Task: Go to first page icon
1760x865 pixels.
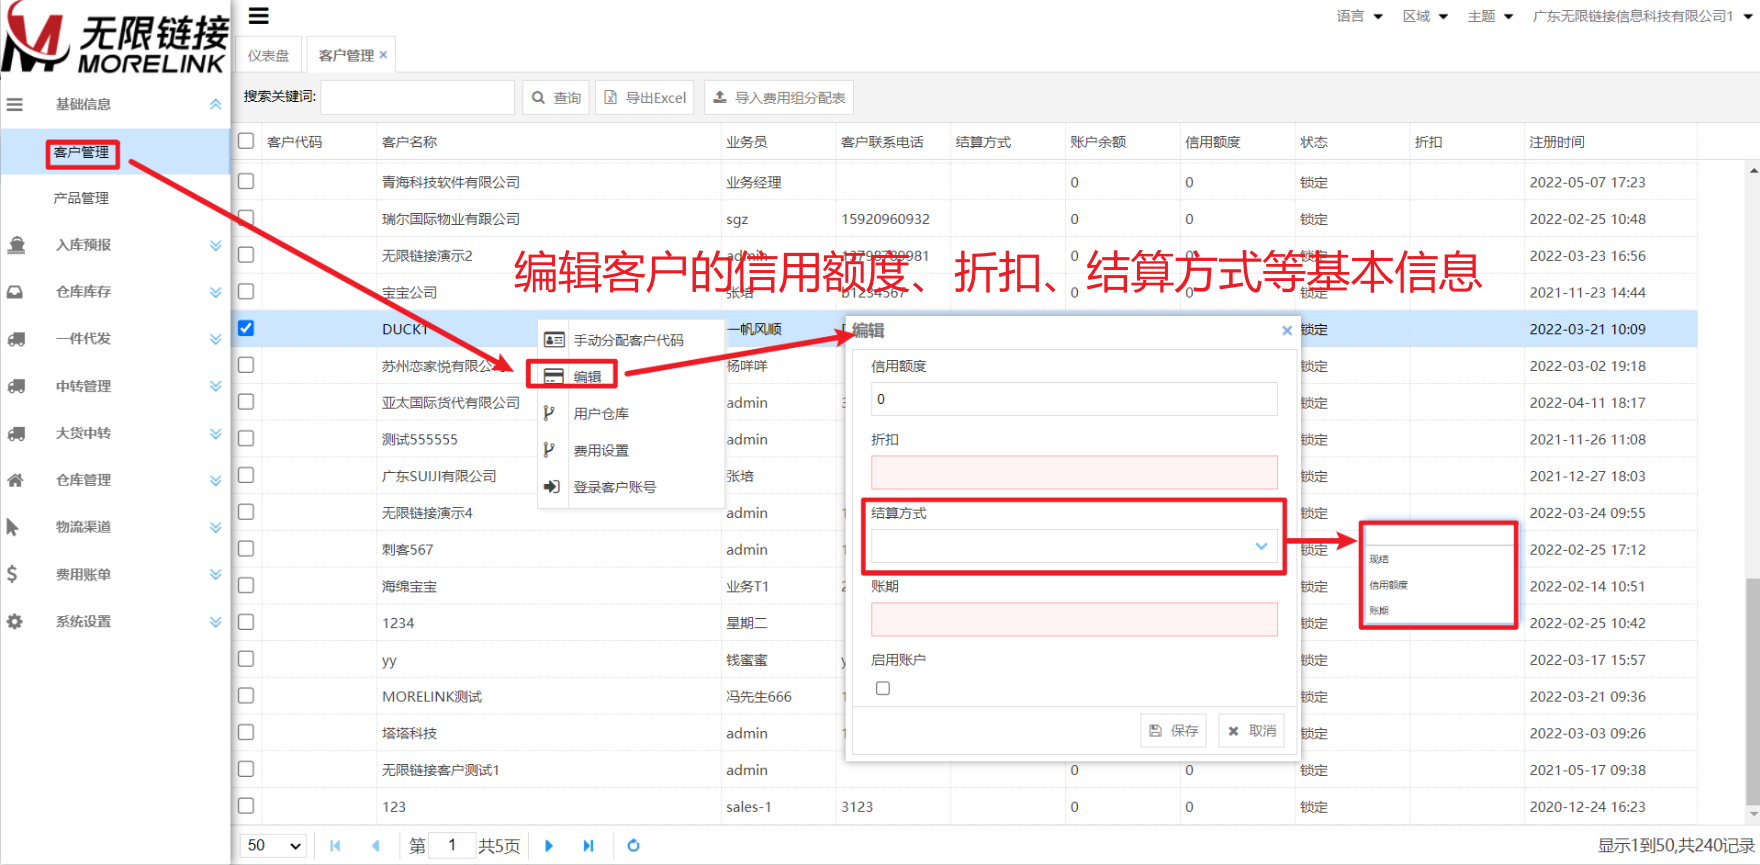Action: [x=335, y=846]
